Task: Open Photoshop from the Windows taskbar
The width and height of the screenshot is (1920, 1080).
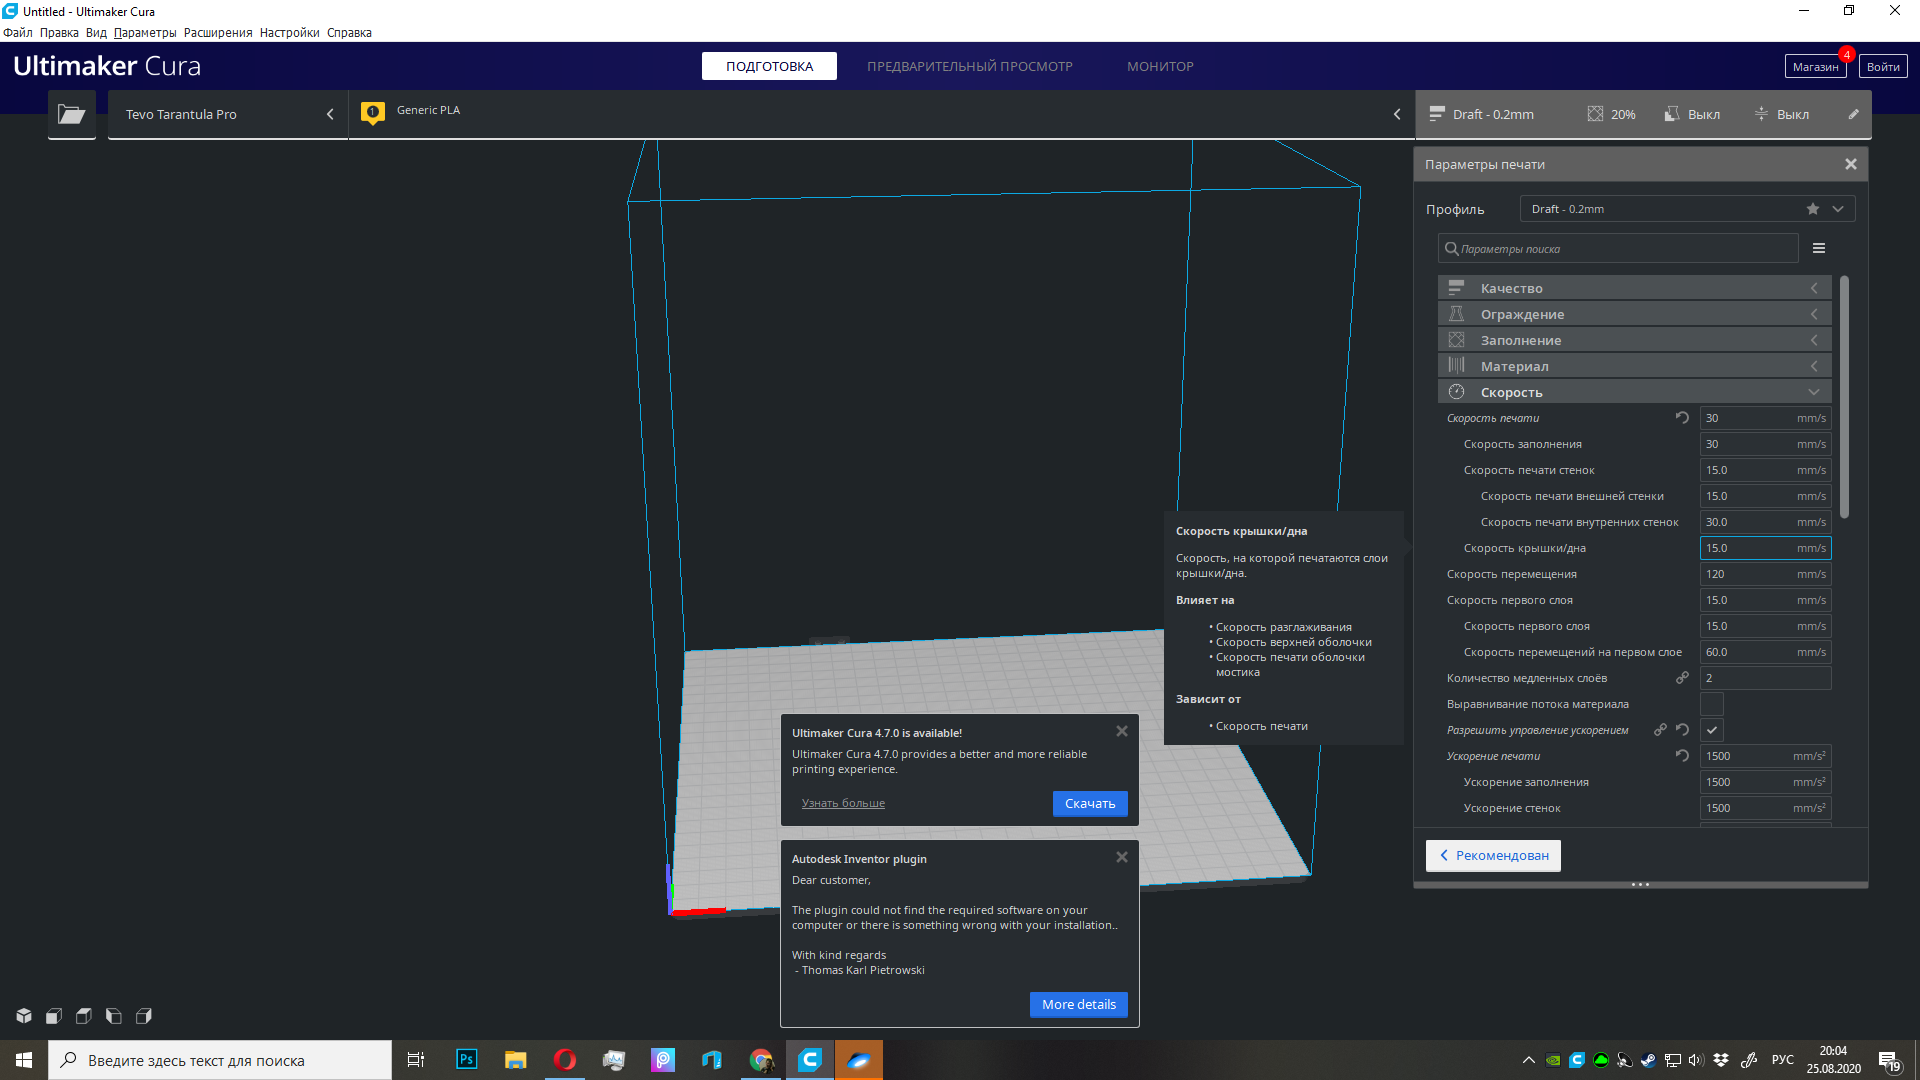Action: click(x=466, y=1060)
